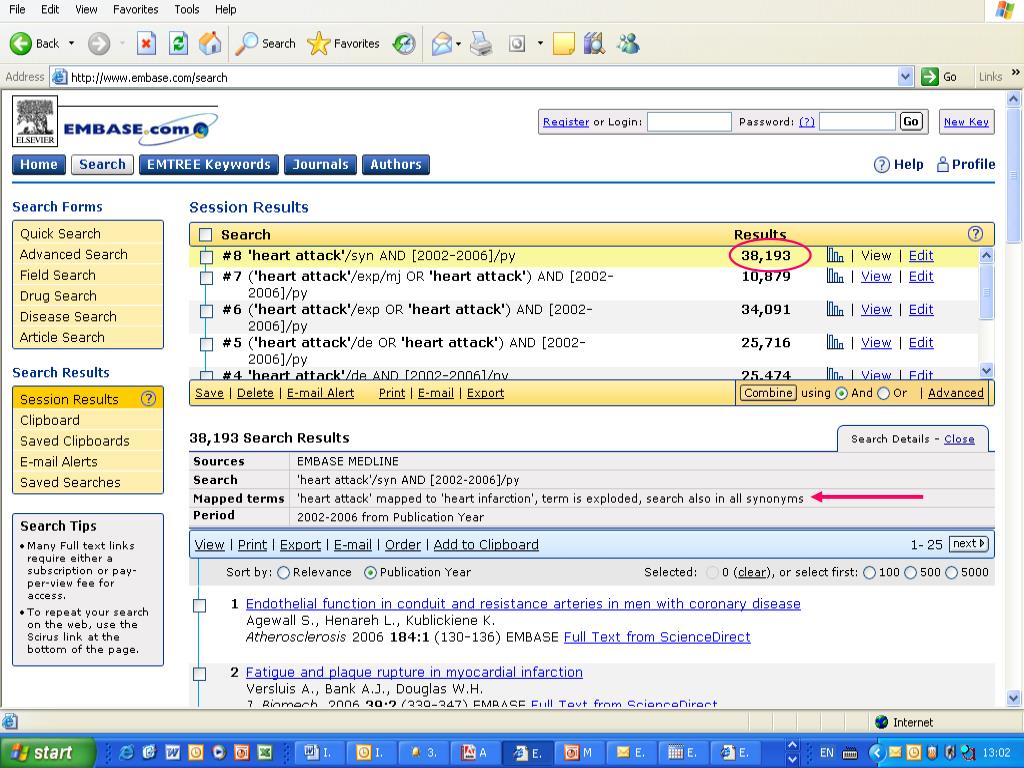This screenshot has height=768, width=1024.
Task: Click the Edit link for search #8
Action: click(x=921, y=255)
